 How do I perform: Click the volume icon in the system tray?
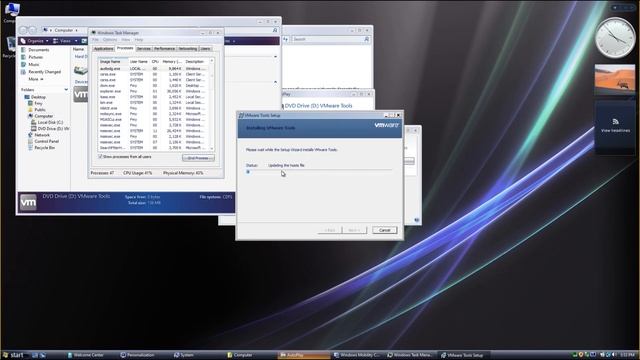coord(614,355)
